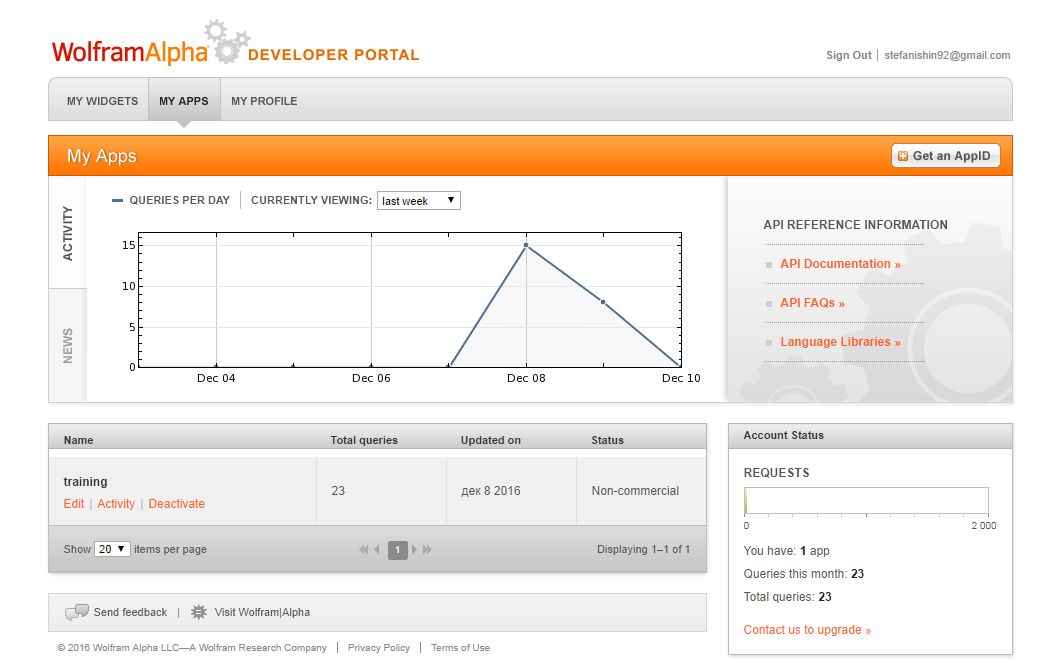The width and height of the screenshot is (1046, 660).
Task: Click the Total queries column header
Action: pos(364,440)
